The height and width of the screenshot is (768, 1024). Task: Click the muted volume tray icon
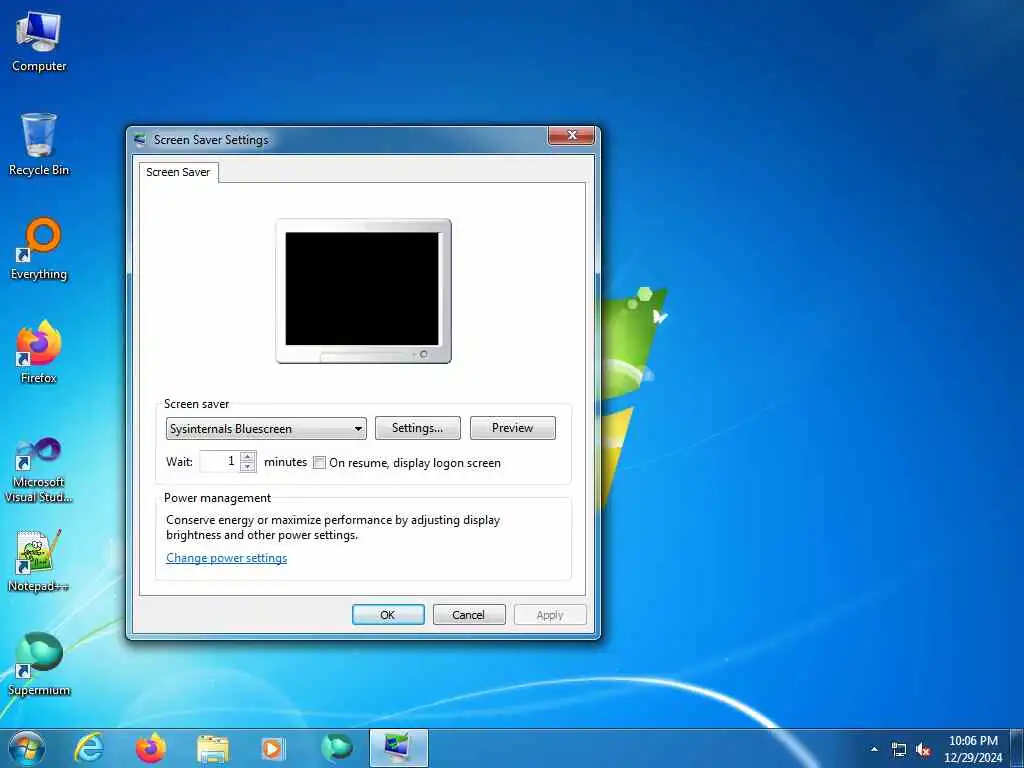point(923,750)
